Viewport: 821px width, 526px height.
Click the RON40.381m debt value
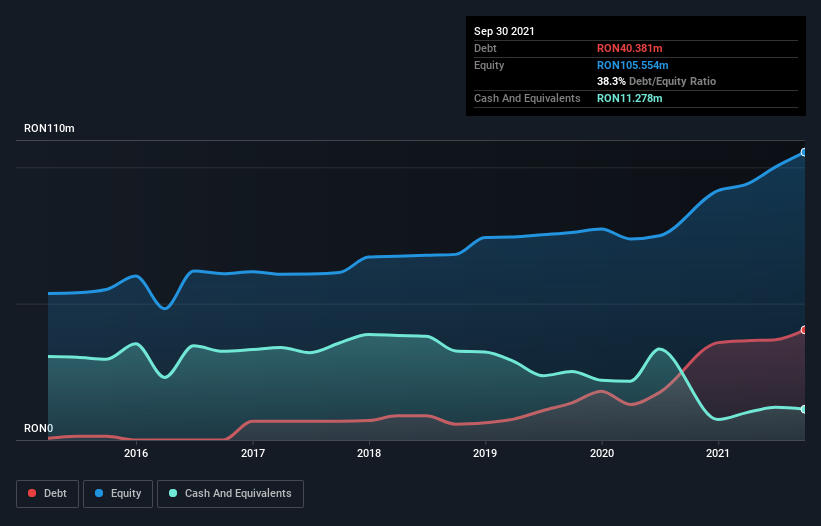click(x=629, y=48)
